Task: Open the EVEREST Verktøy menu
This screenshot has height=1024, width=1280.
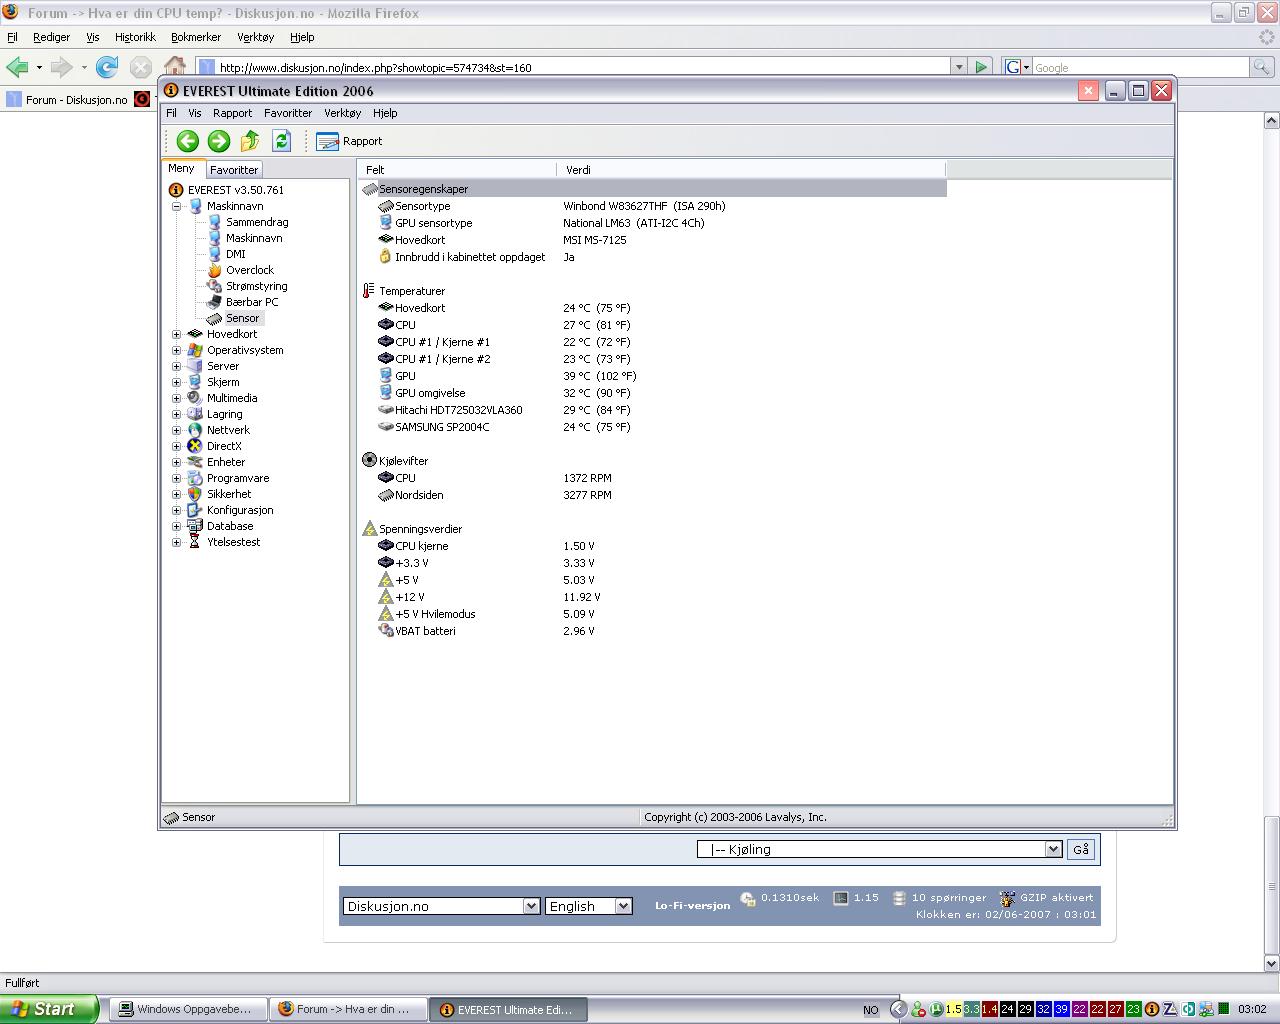Action: (342, 113)
